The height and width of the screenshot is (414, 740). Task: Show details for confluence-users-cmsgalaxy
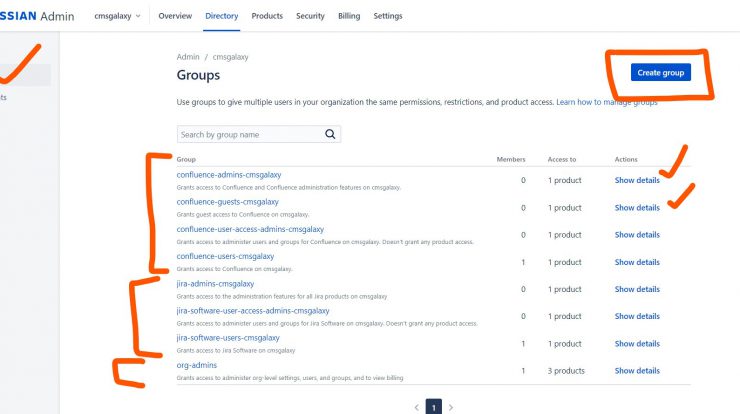pos(637,262)
